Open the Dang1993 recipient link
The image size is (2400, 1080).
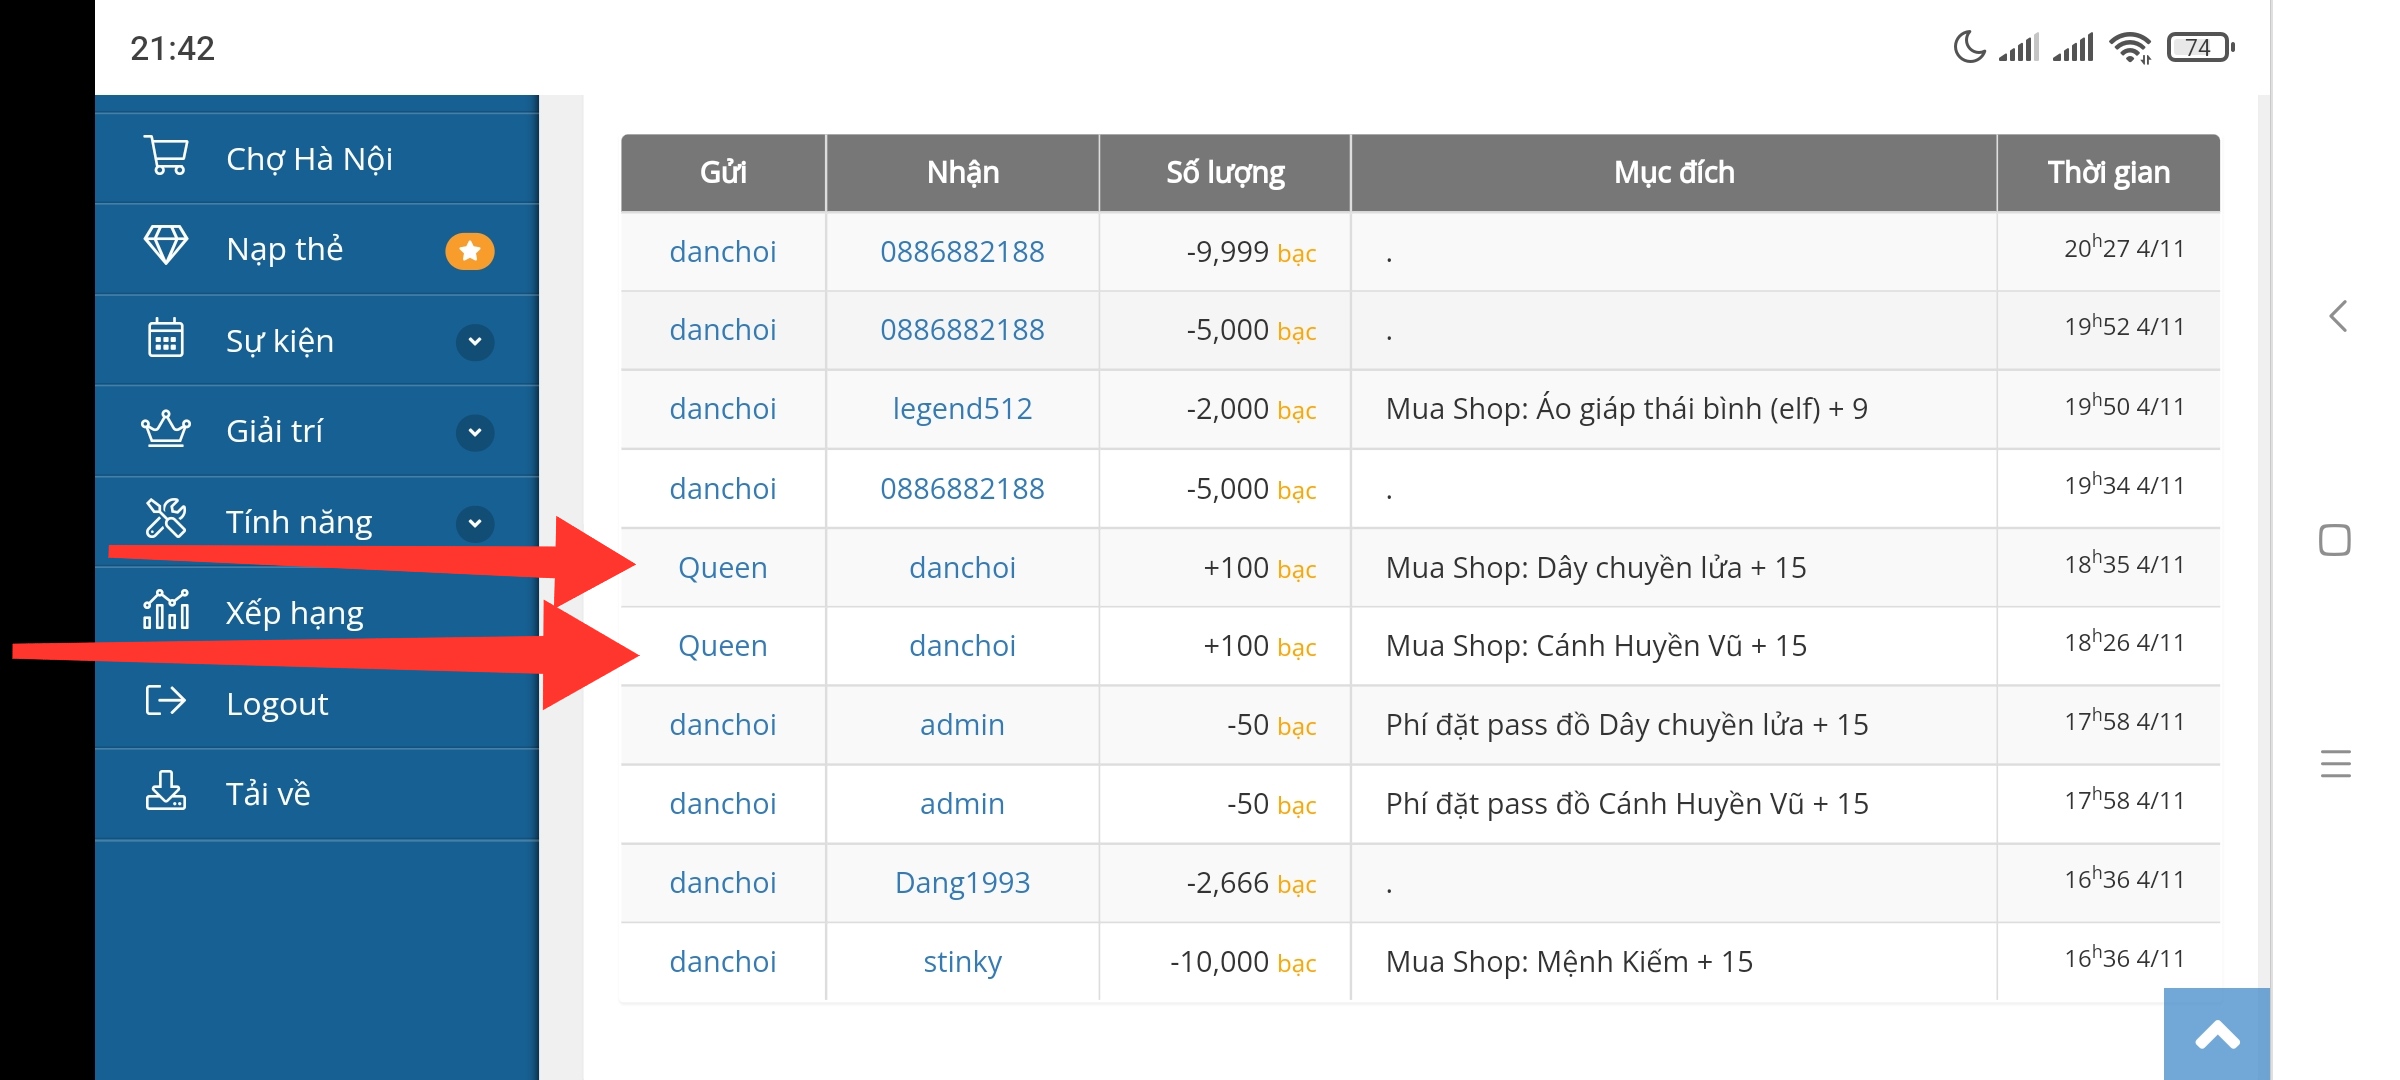[962, 883]
